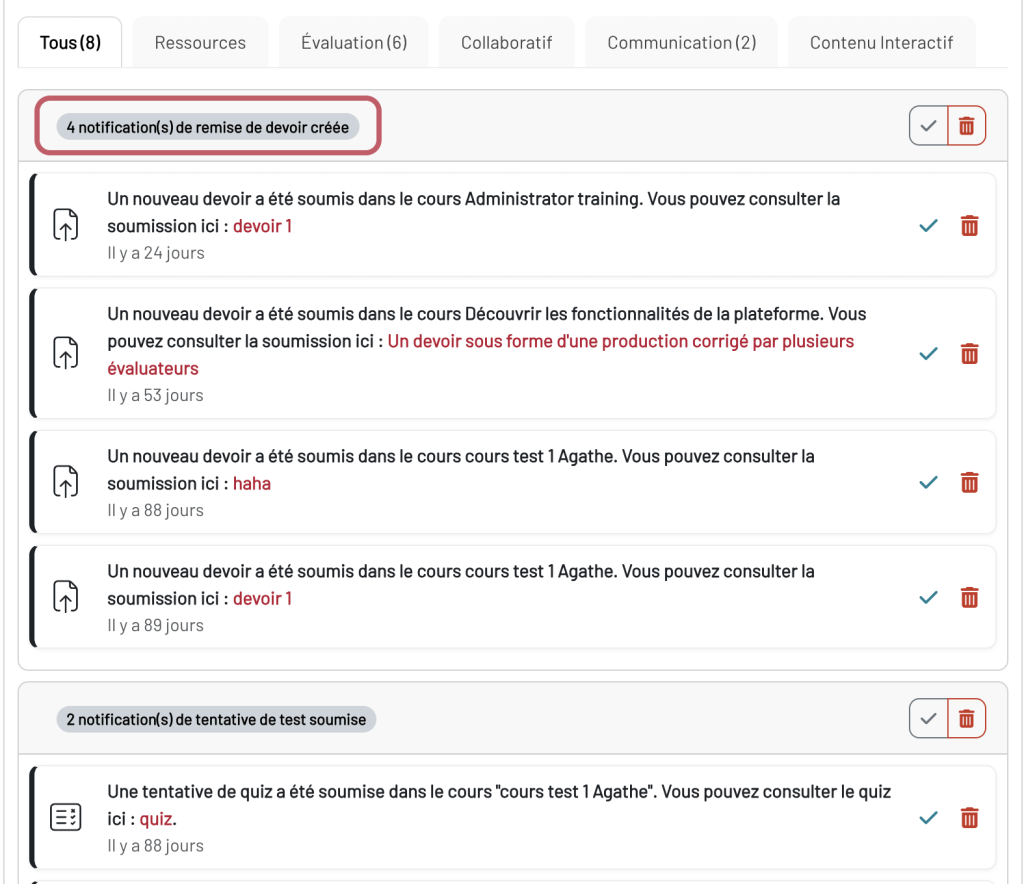1024x884 pixels.
Task: Click the '4 notification(s) de remise de devoir créée' badge
Action: click(208, 127)
